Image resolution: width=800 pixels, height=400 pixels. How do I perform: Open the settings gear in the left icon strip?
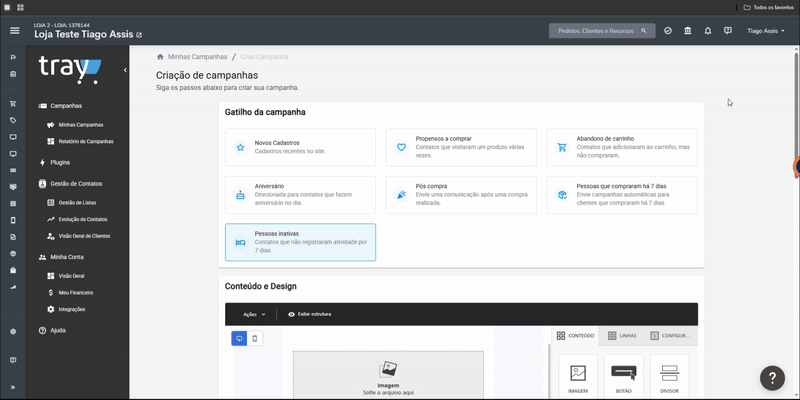[x=13, y=332]
